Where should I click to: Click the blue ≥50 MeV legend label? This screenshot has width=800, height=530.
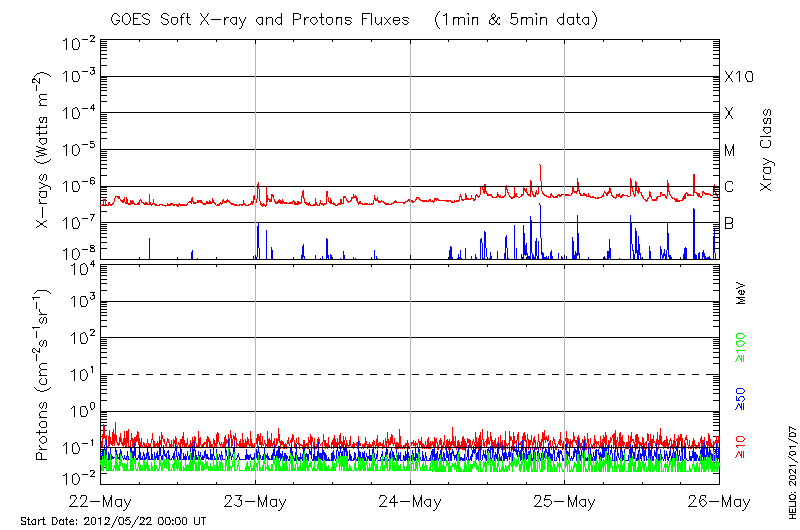740,398
